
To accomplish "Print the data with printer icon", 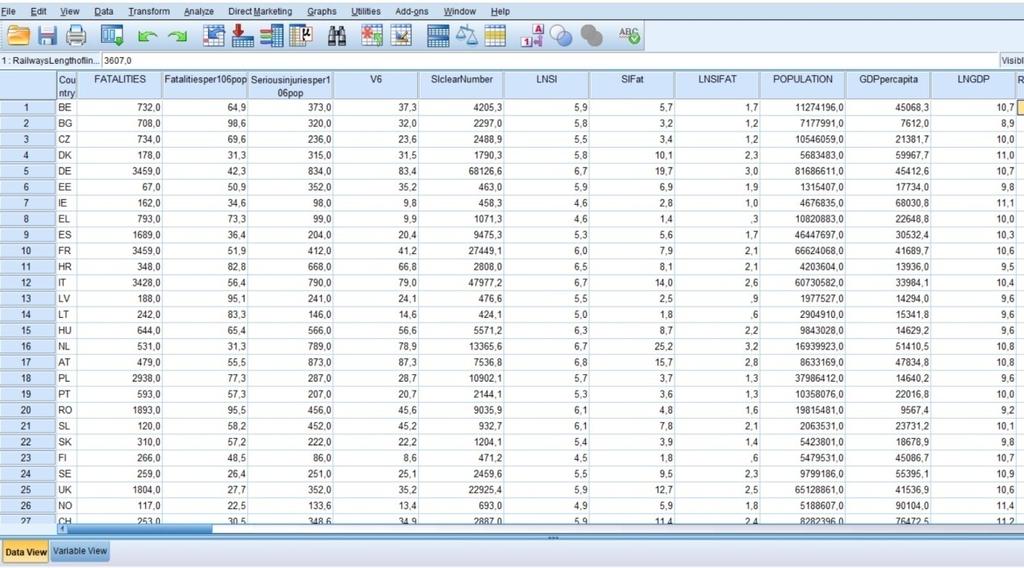I will (x=76, y=36).
